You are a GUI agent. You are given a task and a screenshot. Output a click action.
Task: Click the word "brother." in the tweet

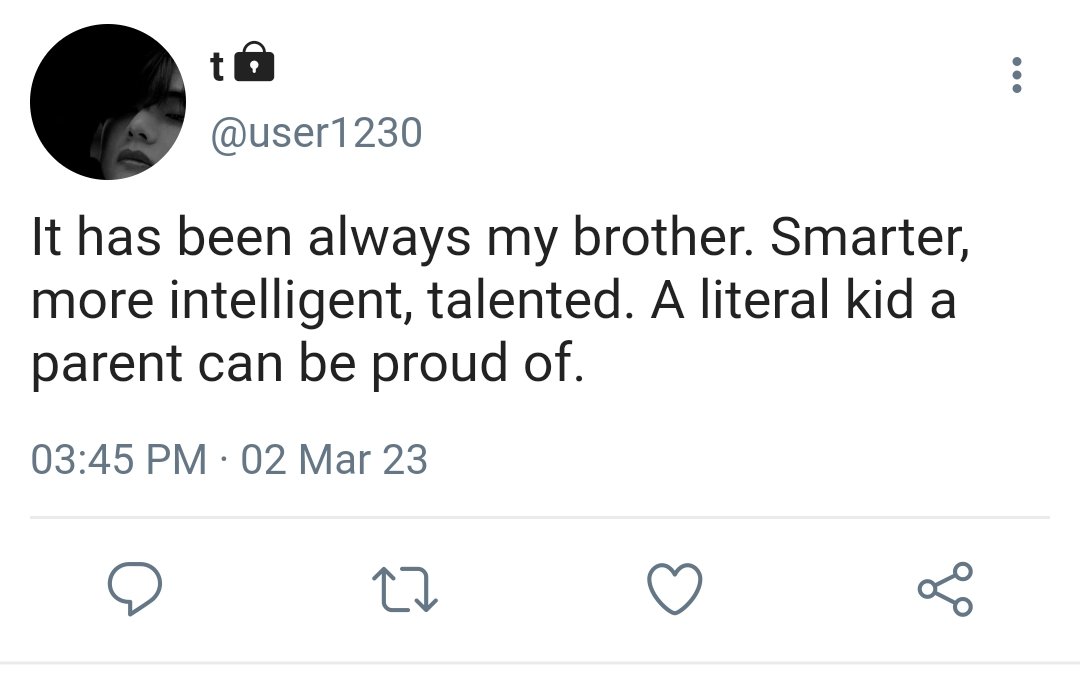pyautogui.click(x=663, y=237)
